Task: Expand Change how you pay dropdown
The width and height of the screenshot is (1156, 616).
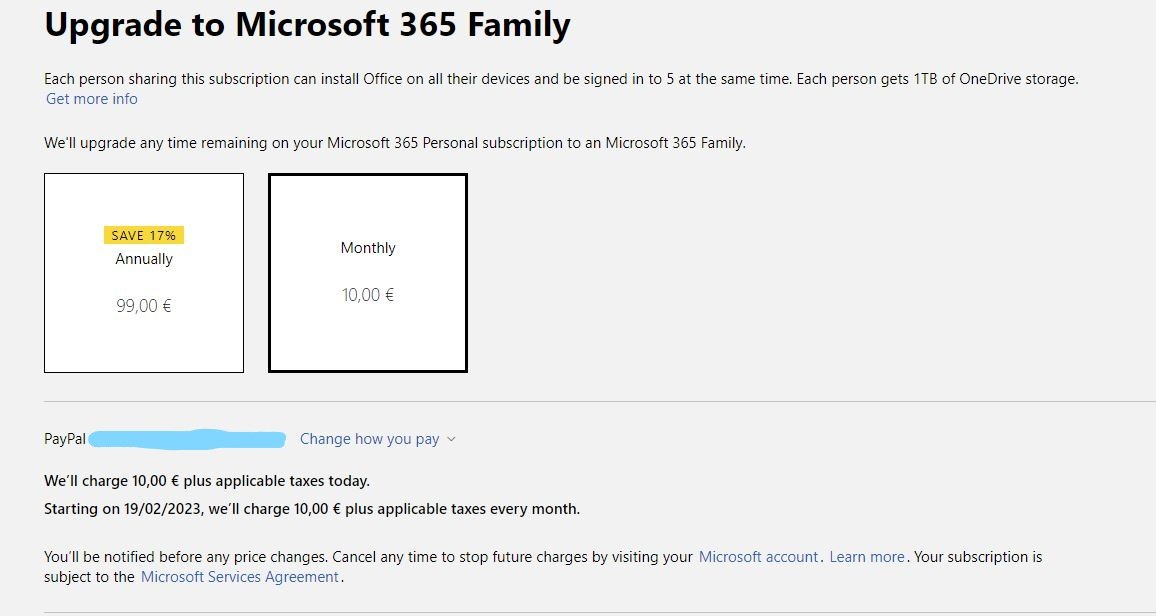Action: click(x=377, y=439)
